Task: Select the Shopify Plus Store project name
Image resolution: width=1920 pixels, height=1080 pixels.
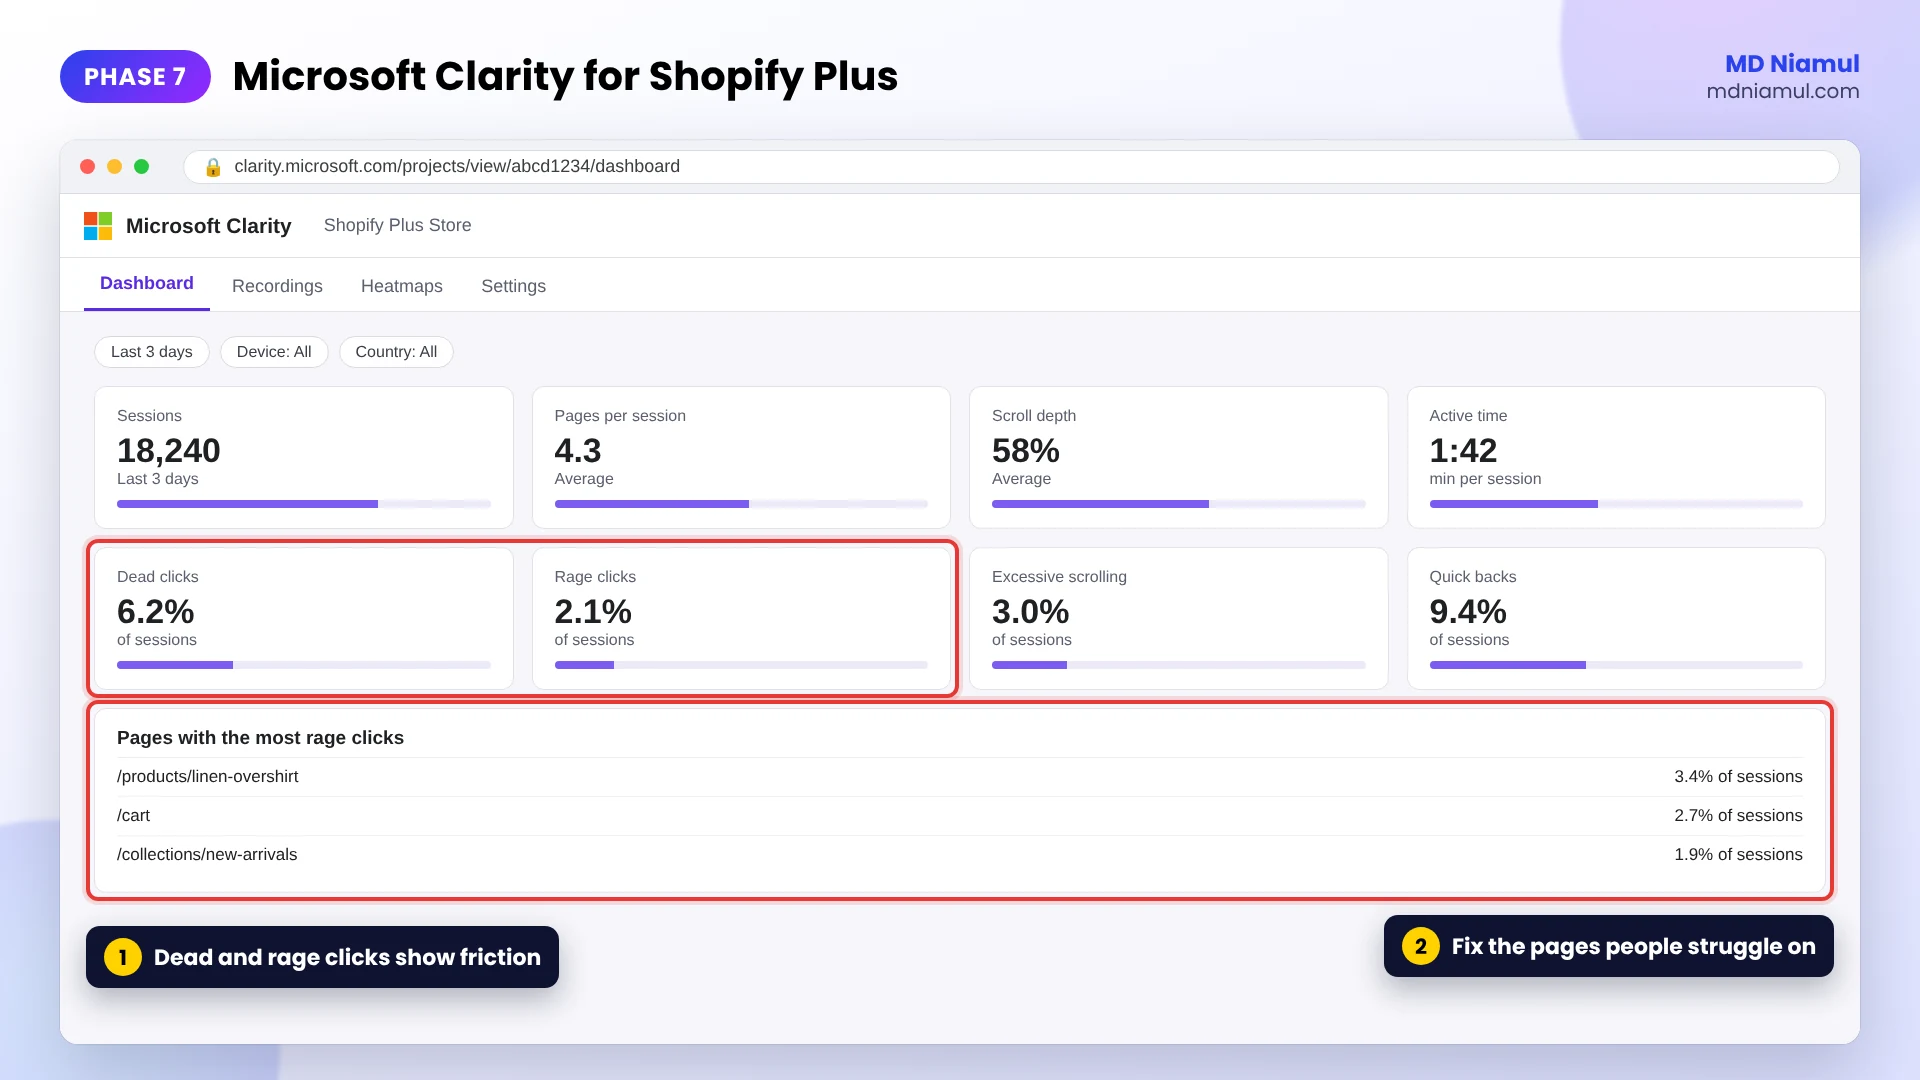Action: (x=397, y=226)
